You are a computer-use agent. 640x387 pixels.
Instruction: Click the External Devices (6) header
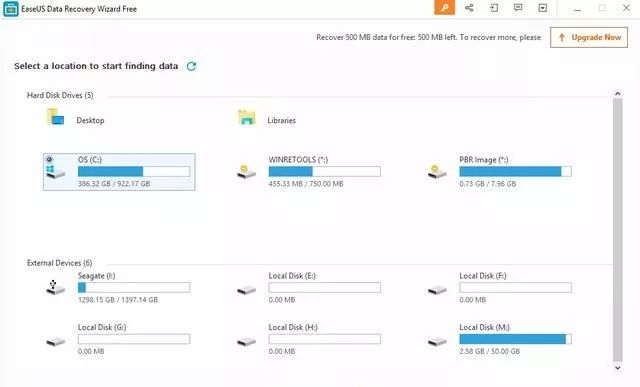[60, 263]
